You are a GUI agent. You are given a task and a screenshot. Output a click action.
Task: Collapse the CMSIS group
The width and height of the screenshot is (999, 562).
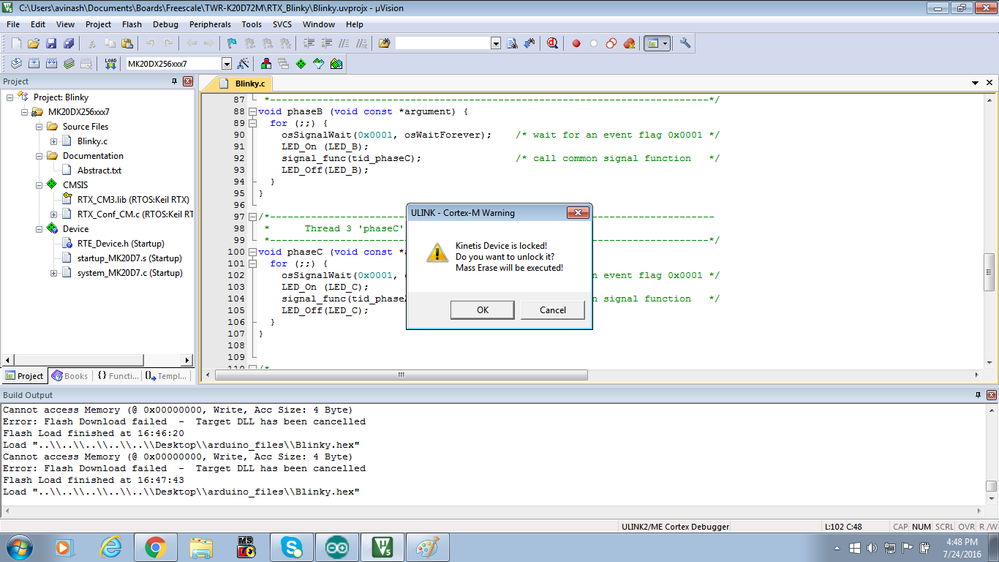pos(39,185)
